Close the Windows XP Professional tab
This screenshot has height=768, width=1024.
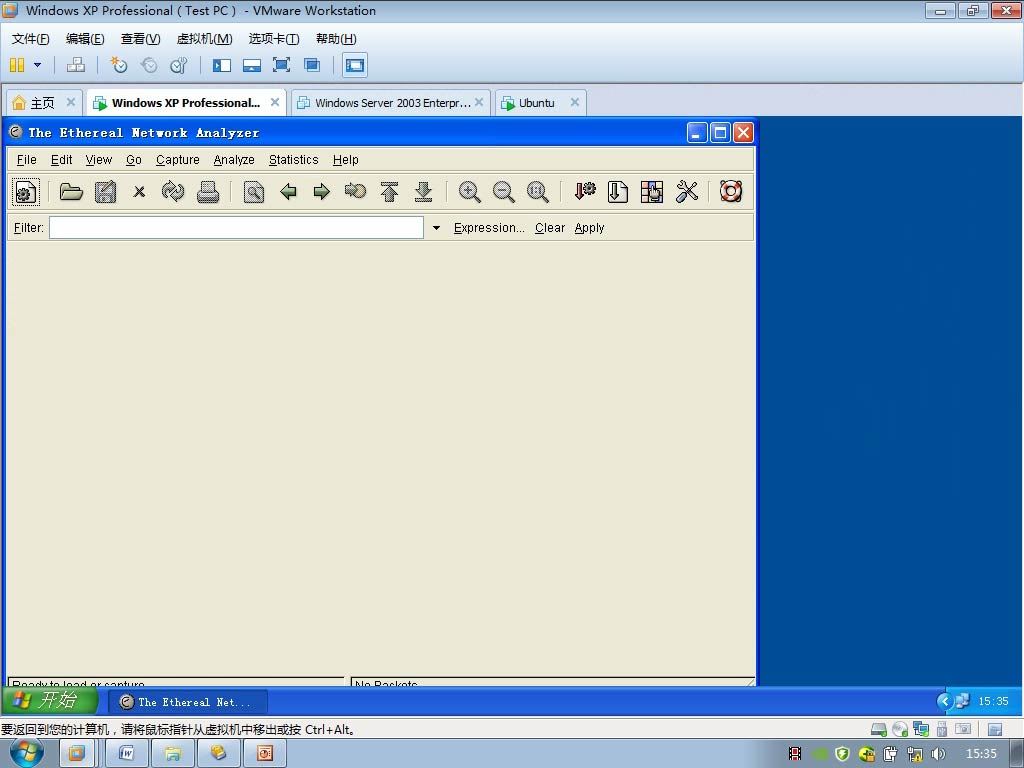(275, 102)
